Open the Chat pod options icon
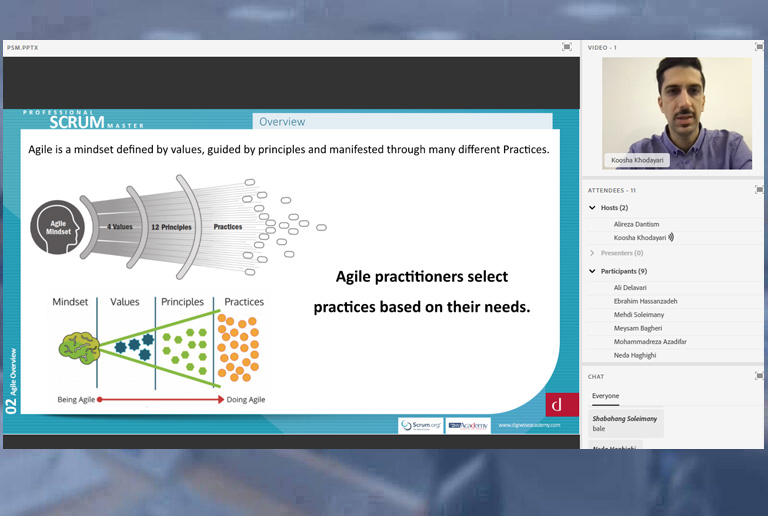768x516 pixels. (759, 376)
